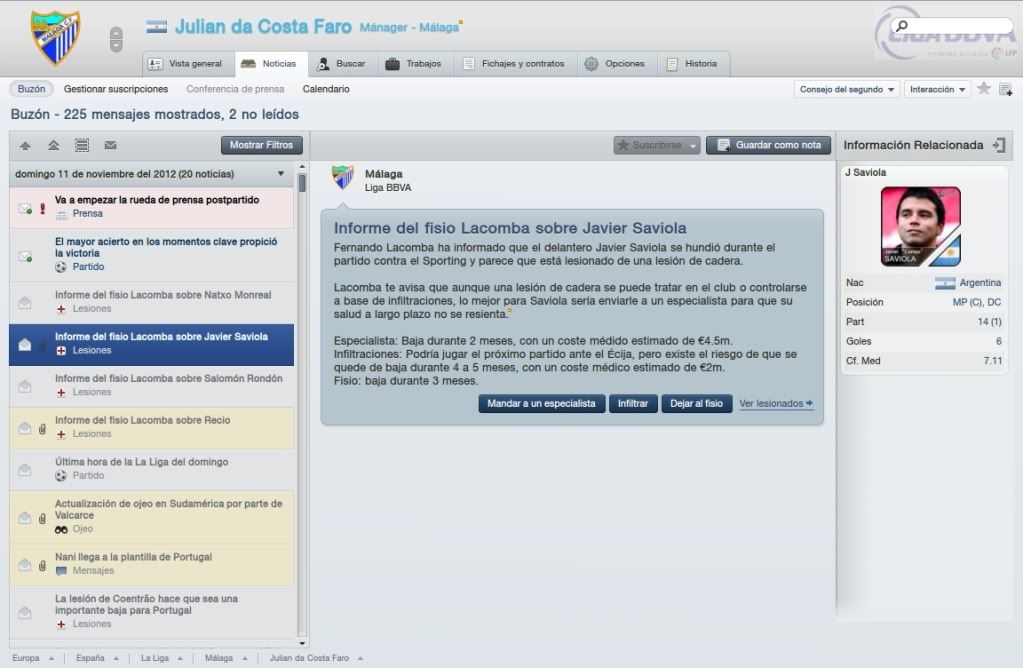Follow the Ver lesionados link
Screen dimensions: 1023x668
(776, 403)
